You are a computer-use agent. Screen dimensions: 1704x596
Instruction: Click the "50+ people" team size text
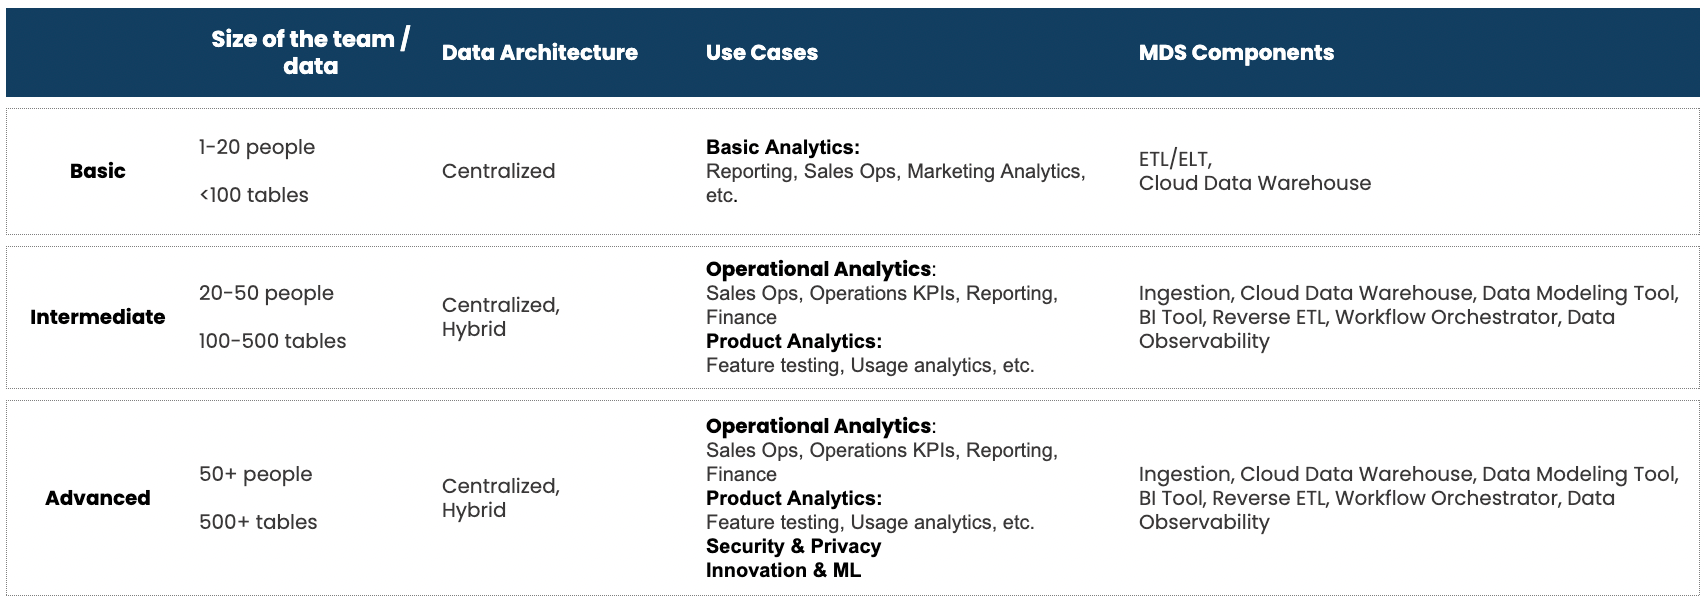[x=256, y=474]
